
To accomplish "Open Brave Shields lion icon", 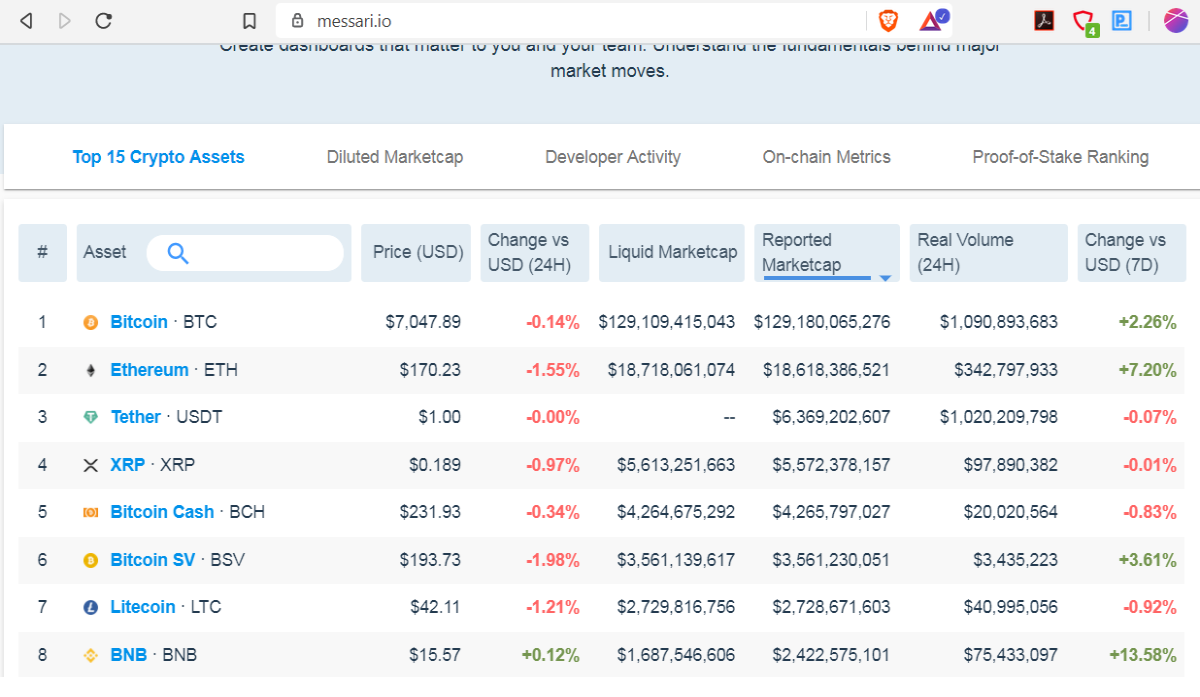I will tap(888, 20).
